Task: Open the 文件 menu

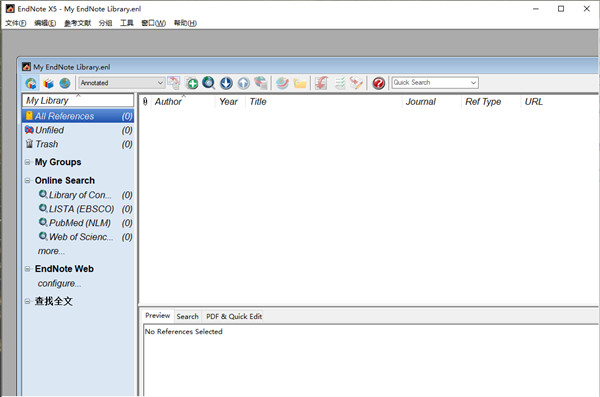Action: point(16,23)
